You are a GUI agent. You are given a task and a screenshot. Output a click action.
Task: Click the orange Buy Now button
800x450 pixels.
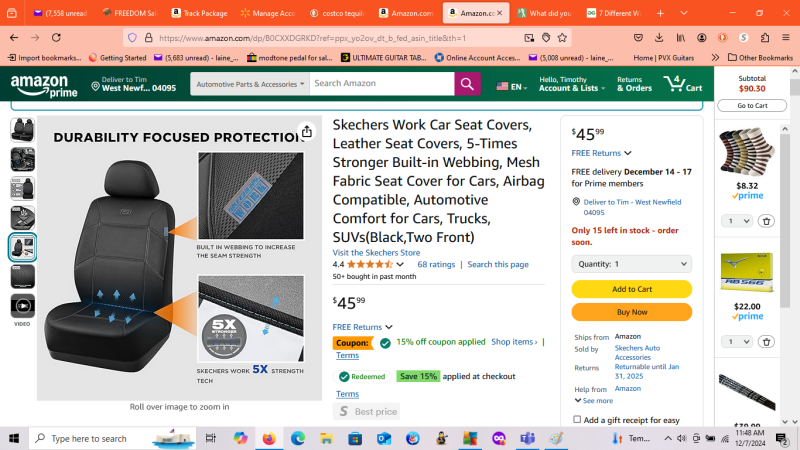coord(631,312)
